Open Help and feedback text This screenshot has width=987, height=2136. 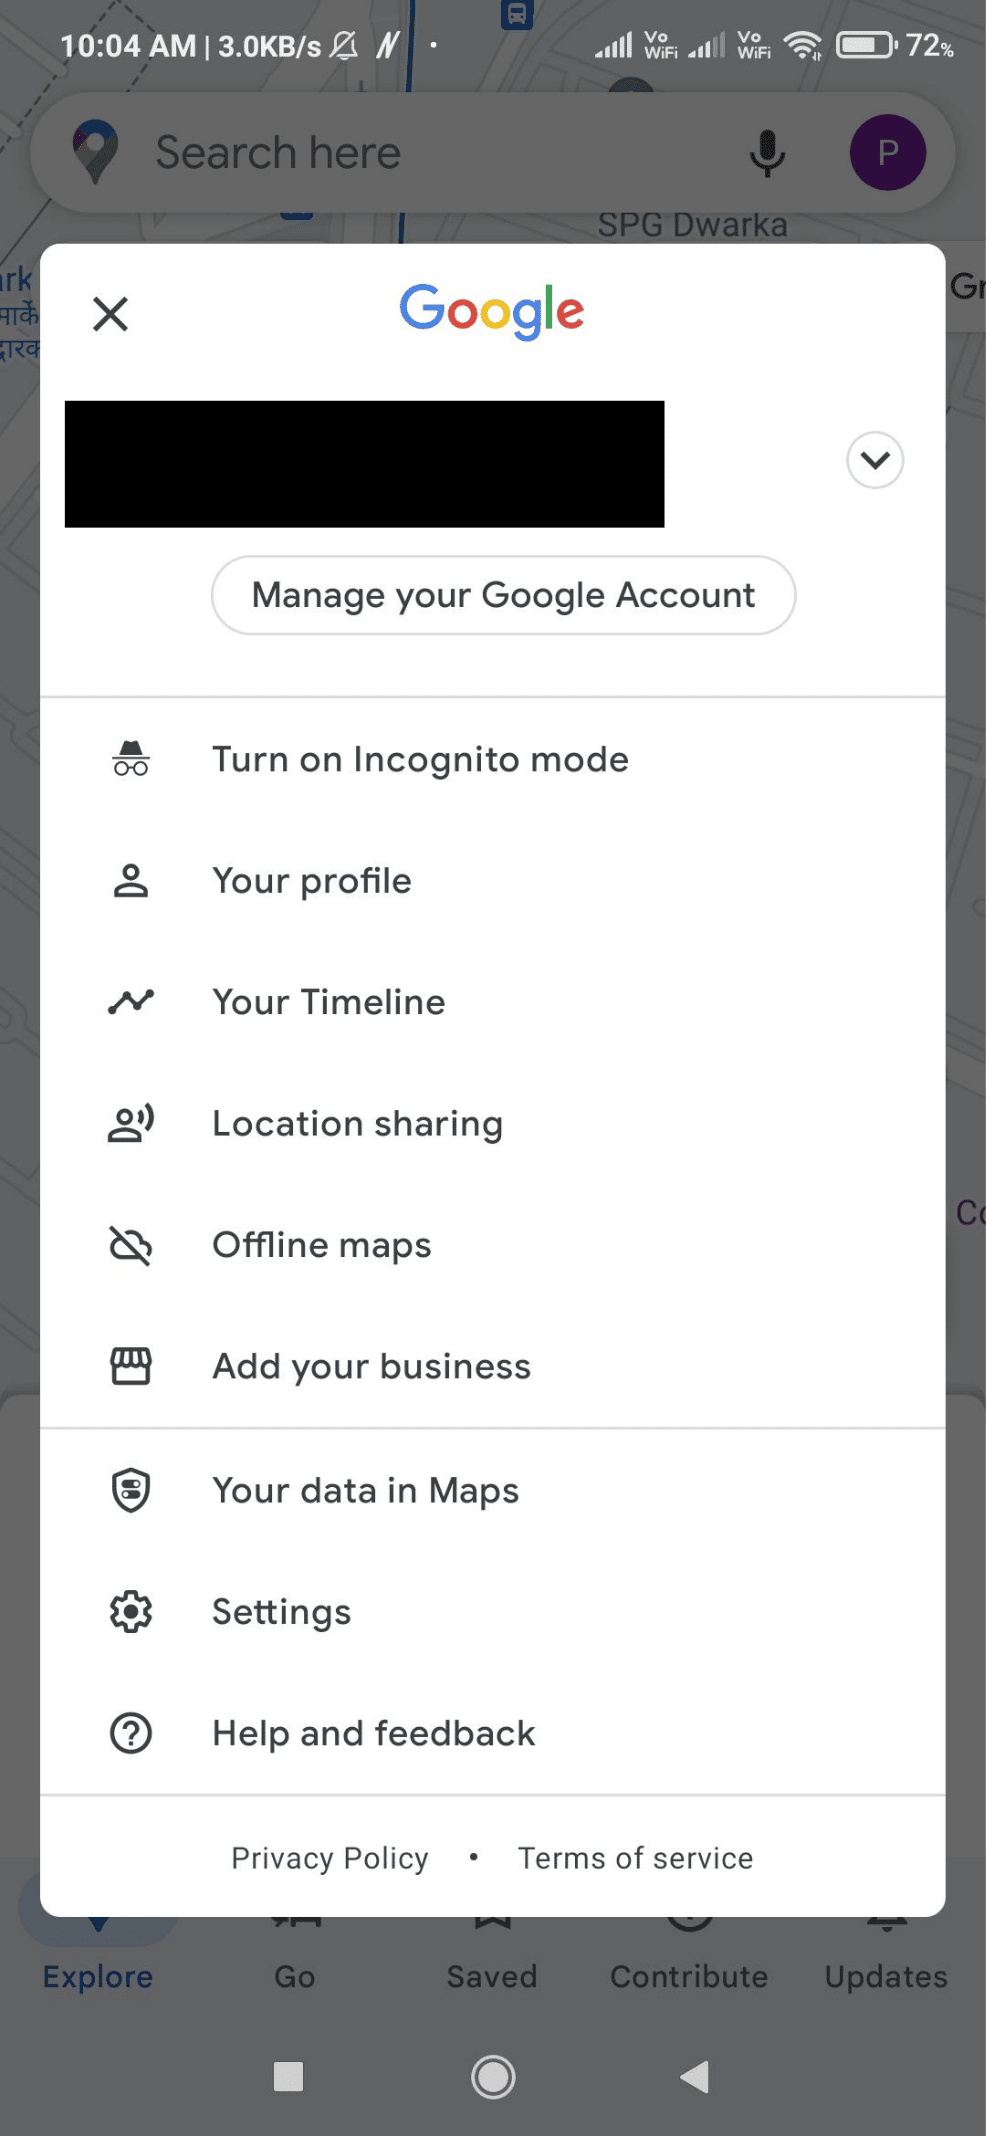374,1733
